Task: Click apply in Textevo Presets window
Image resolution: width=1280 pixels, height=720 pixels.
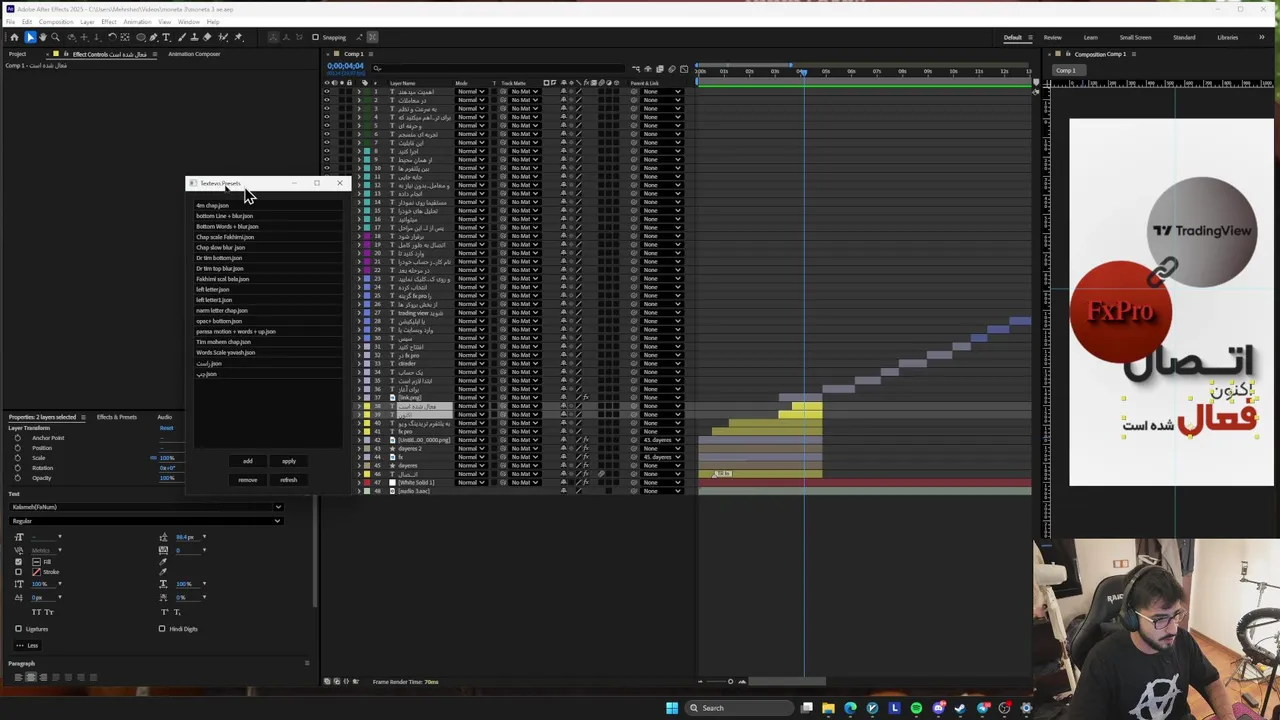Action: pos(289,461)
